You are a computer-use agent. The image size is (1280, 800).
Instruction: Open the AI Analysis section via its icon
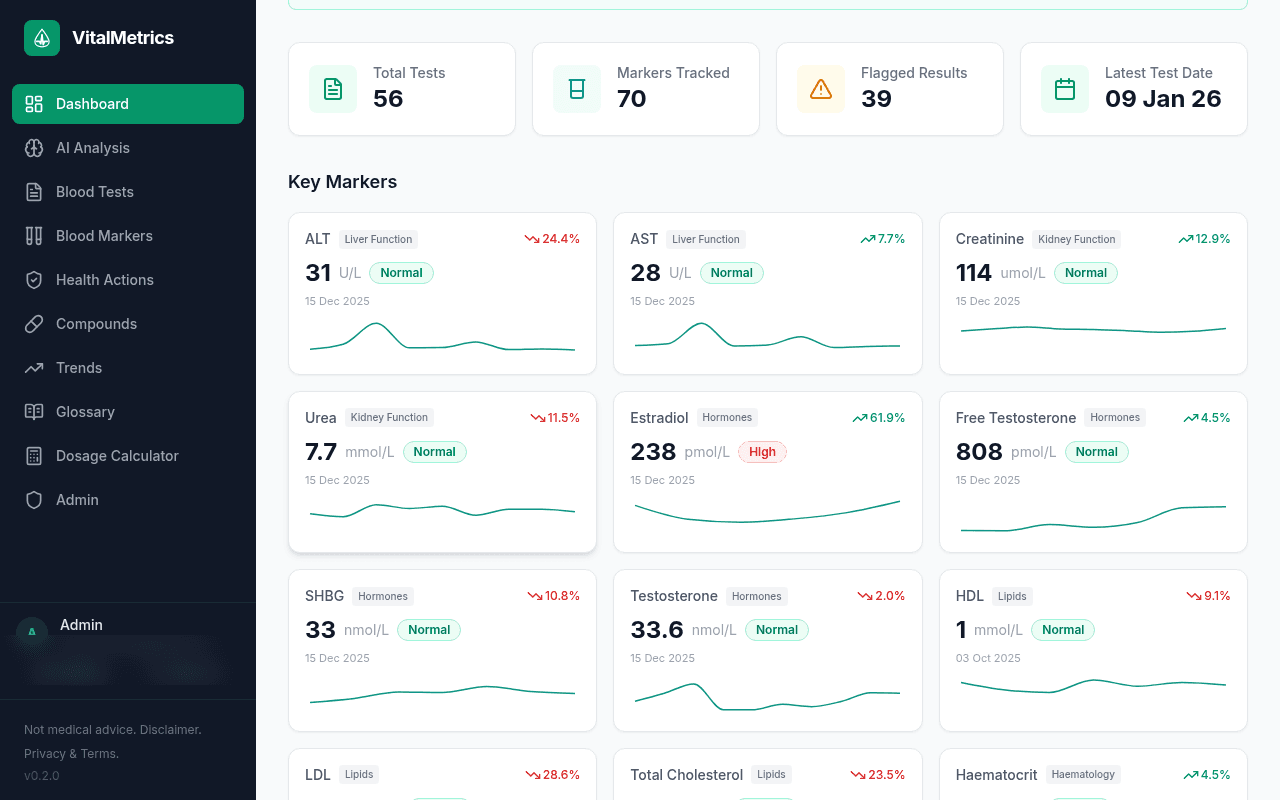pos(33,148)
